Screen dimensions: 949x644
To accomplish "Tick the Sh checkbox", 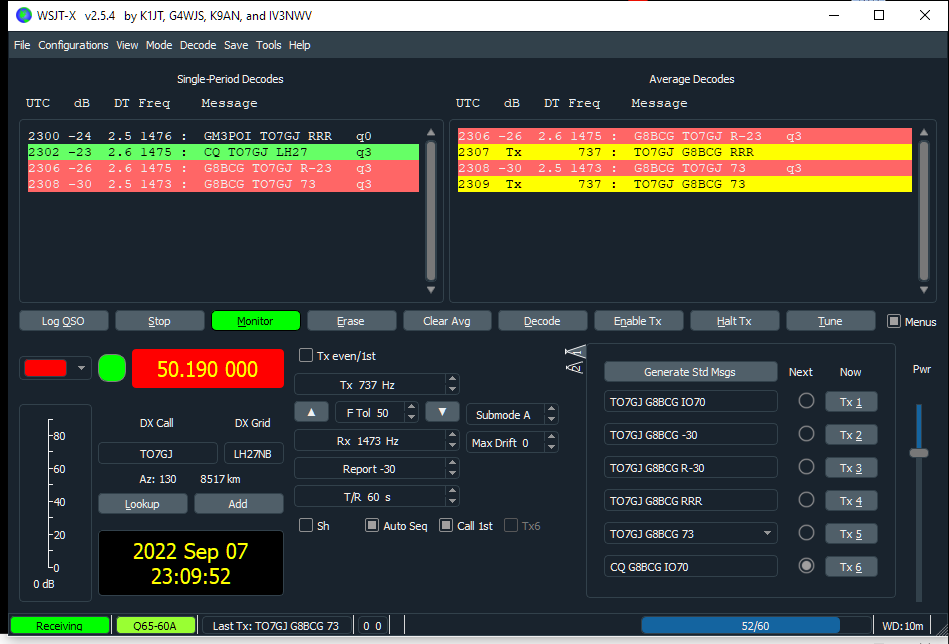I will [306, 525].
